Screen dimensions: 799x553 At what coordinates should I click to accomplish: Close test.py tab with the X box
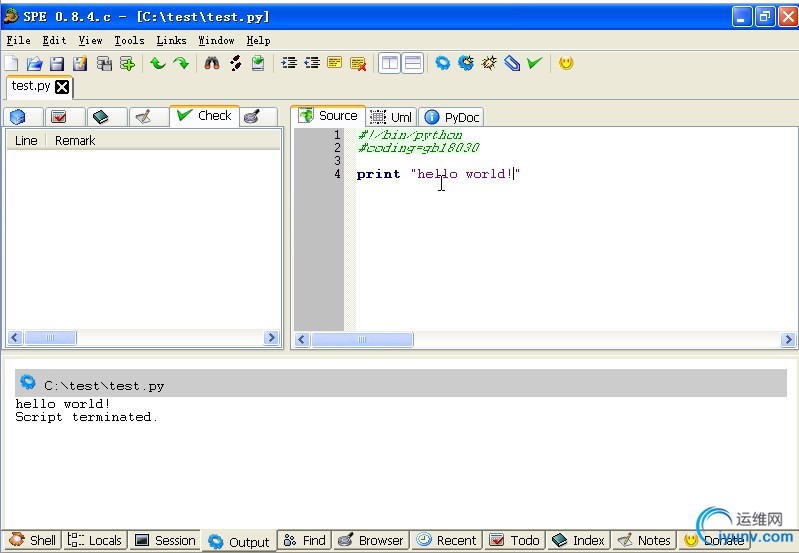(62, 87)
